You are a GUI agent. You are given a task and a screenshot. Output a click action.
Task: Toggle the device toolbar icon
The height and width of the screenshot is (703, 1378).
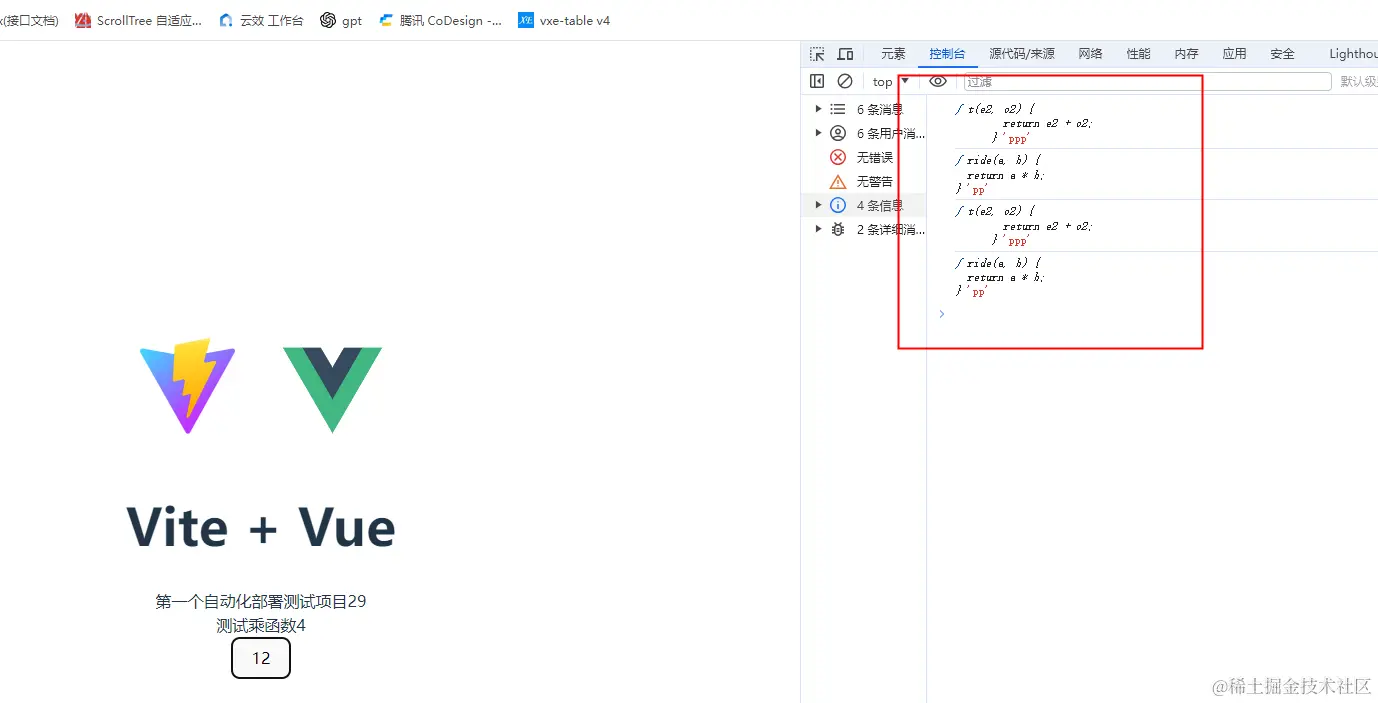coord(845,54)
